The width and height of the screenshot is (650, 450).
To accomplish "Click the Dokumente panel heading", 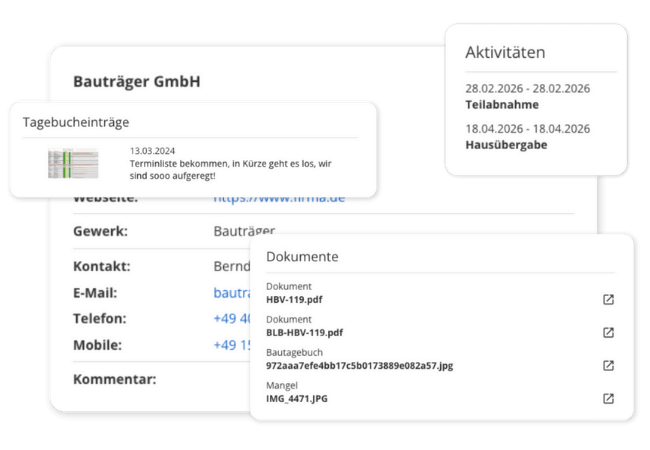I will (x=302, y=257).
